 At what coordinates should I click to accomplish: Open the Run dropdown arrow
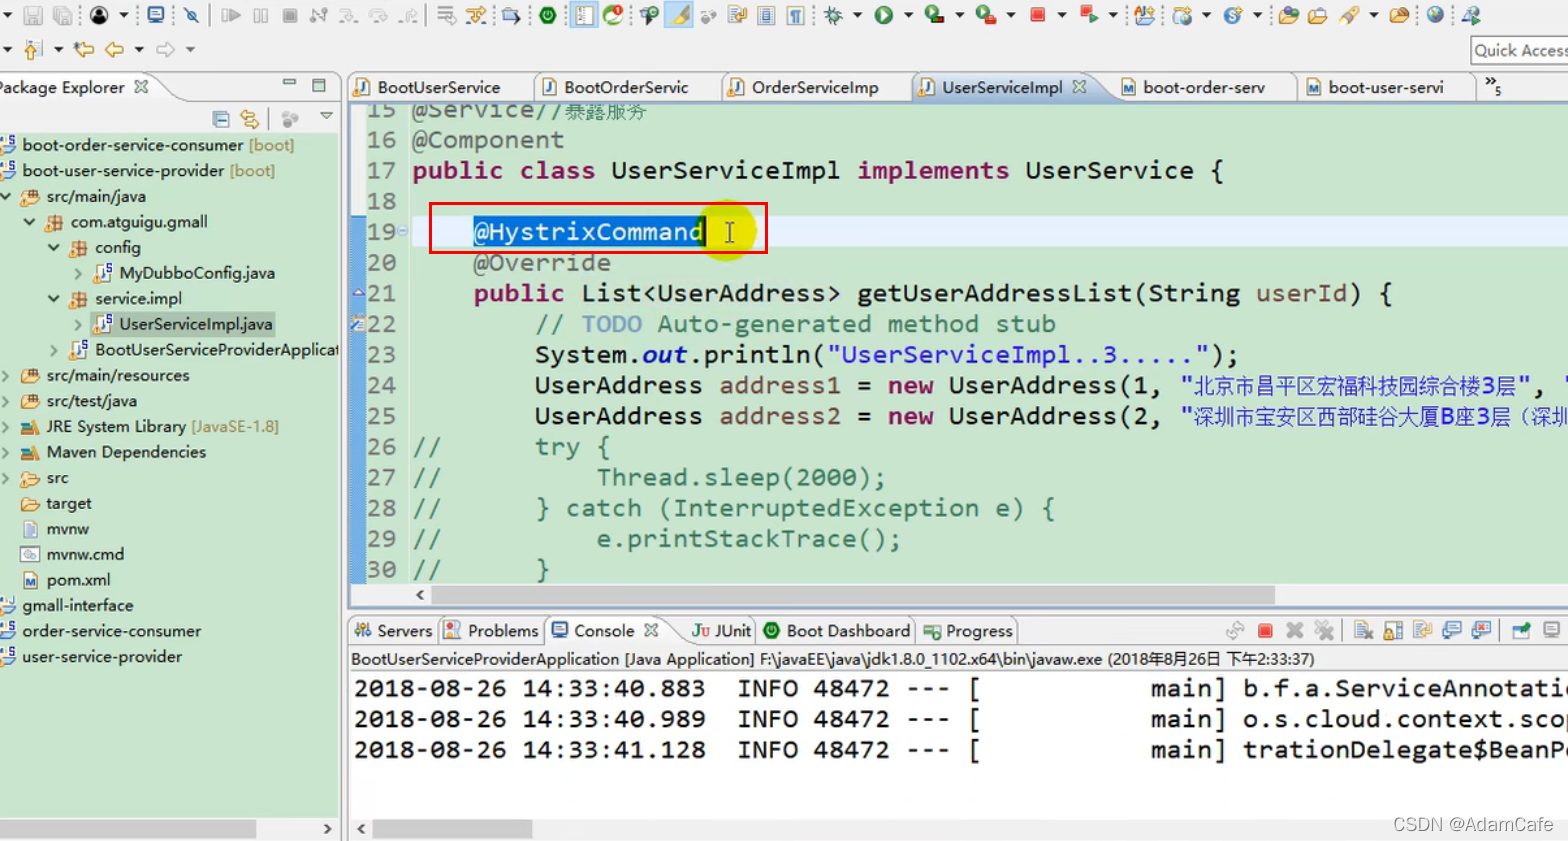(x=908, y=15)
